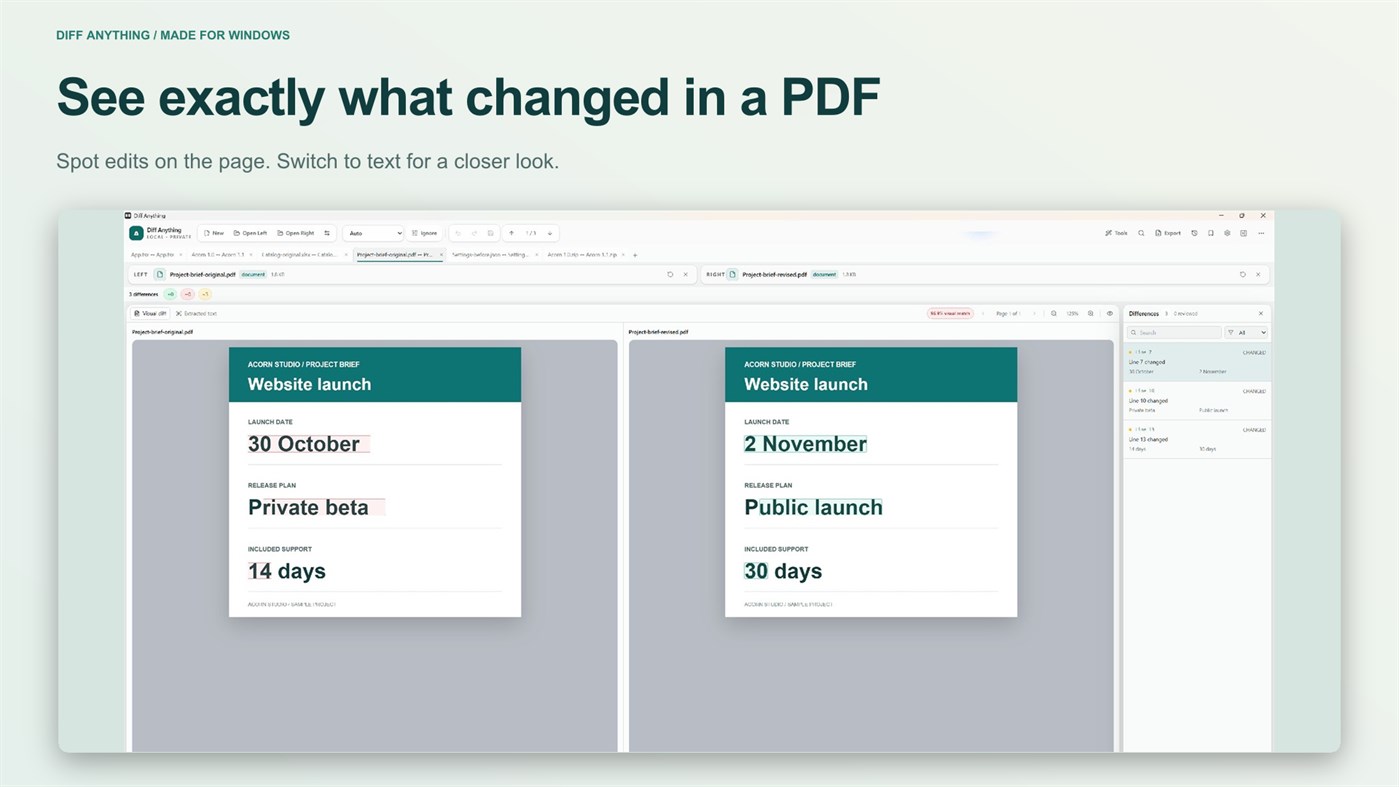Click the redo arrow icon in the toolbar
This screenshot has width=1399, height=787.
coord(474,233)
